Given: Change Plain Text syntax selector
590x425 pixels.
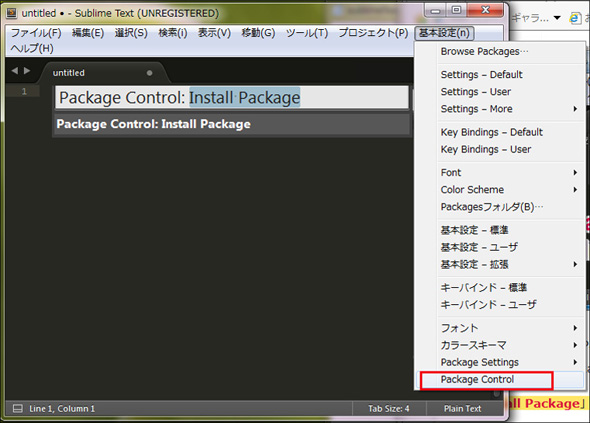Looking at the screenshot, I should pyautogui.click(x=462, y=408).
